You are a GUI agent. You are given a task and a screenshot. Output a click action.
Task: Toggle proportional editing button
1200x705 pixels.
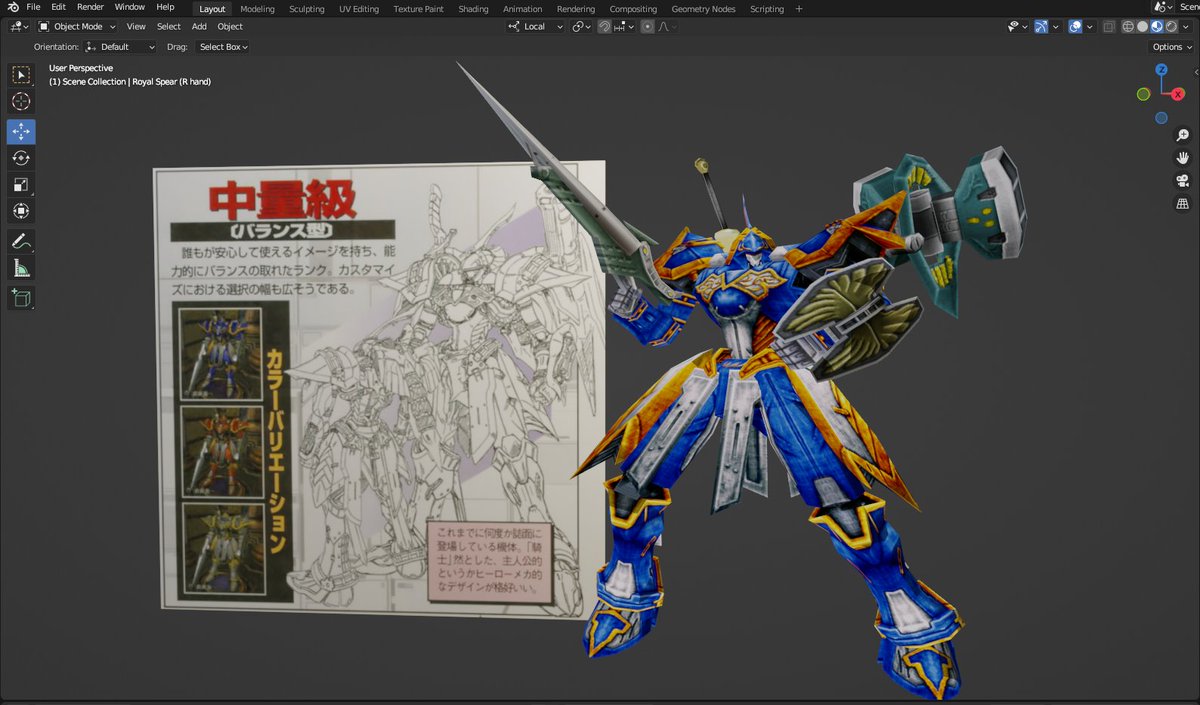648,27
